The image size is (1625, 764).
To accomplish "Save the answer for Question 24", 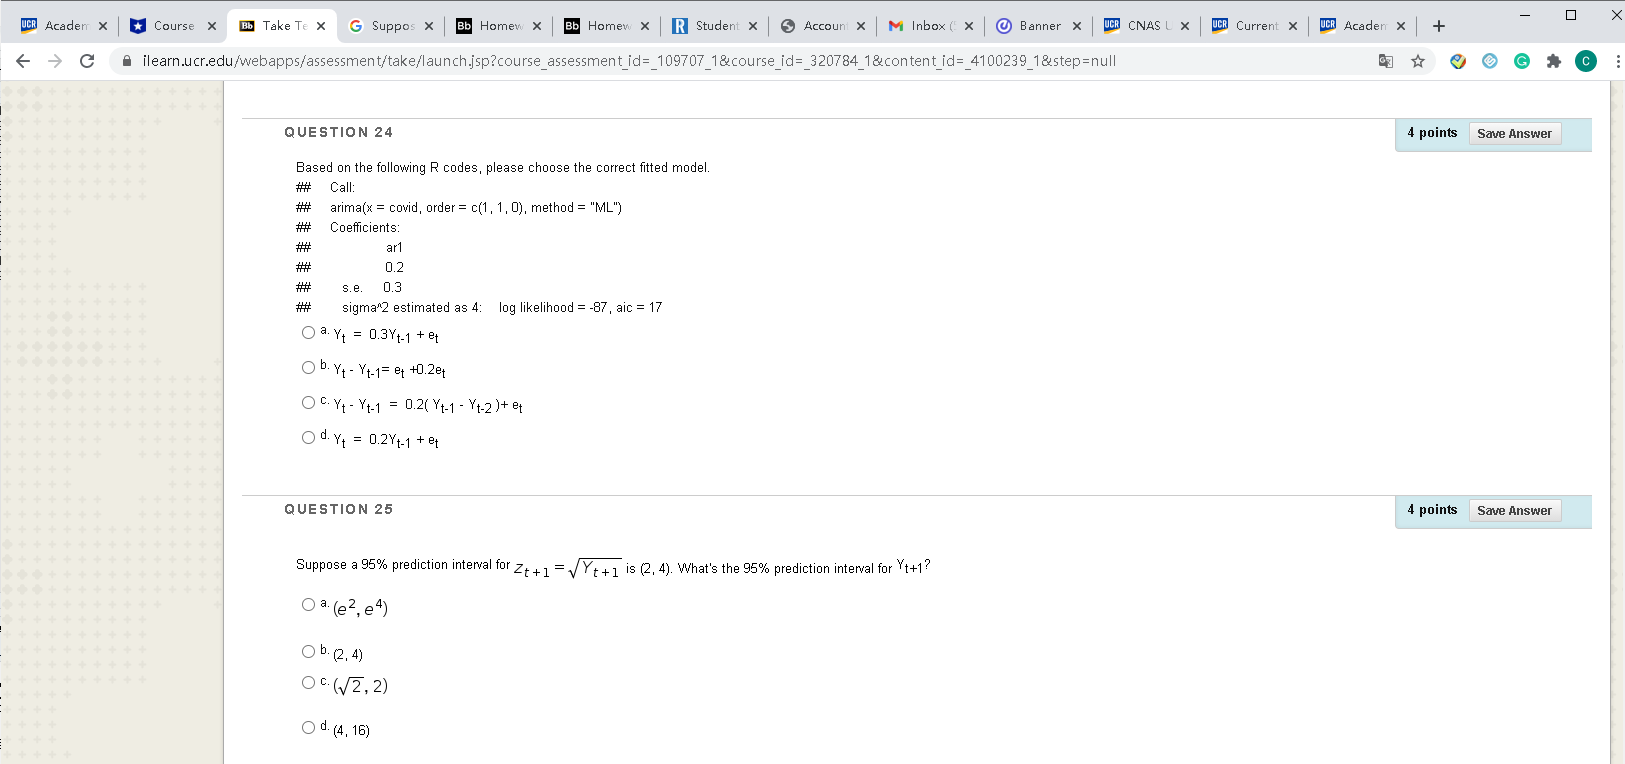I will tap(1514, 134).
